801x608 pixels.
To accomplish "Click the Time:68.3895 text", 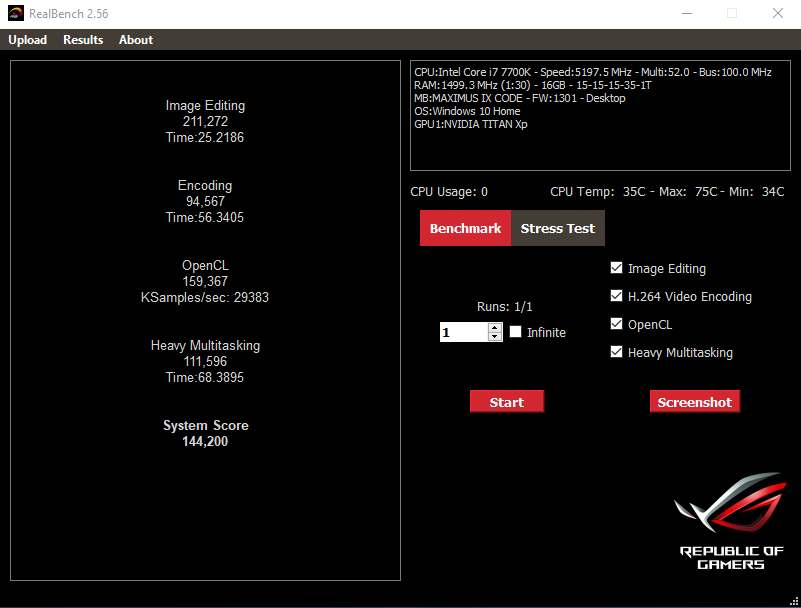I will (205, 378).
